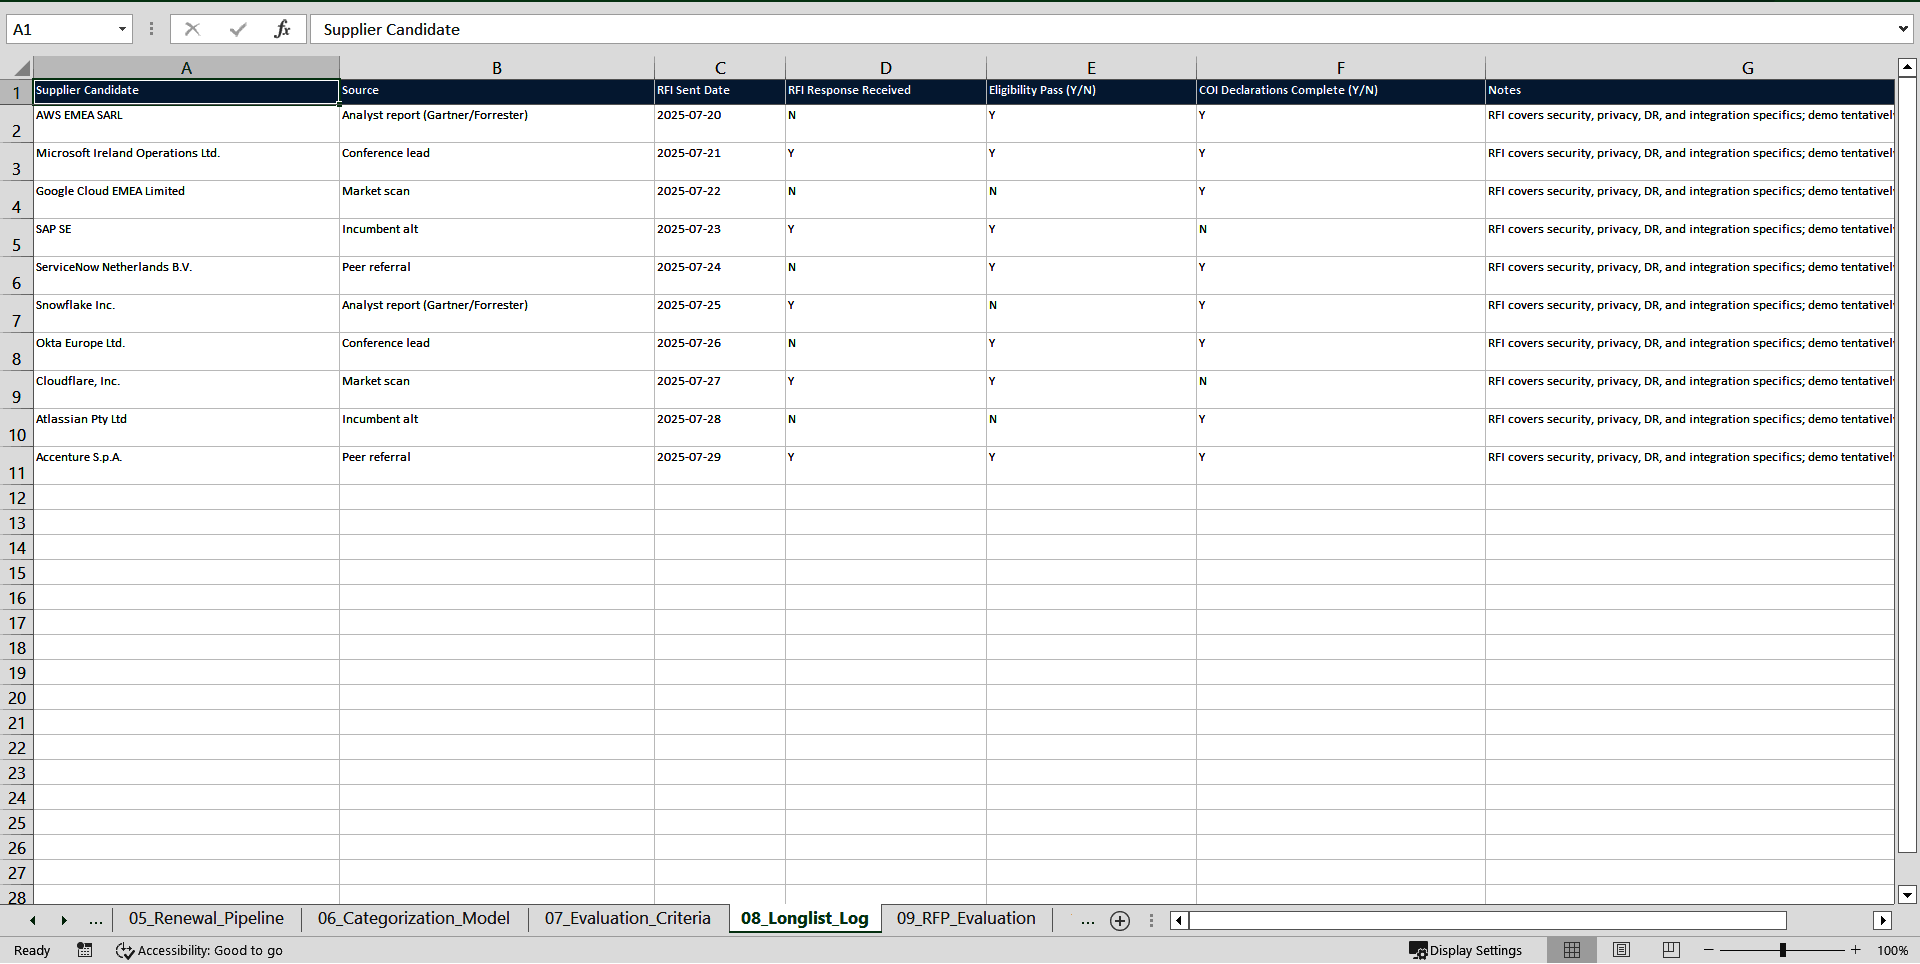Show more sheets ellipsis after 09_RFP_Evaluation
The height and width of the screenshot is (964, 1920).
(1088, 920)
